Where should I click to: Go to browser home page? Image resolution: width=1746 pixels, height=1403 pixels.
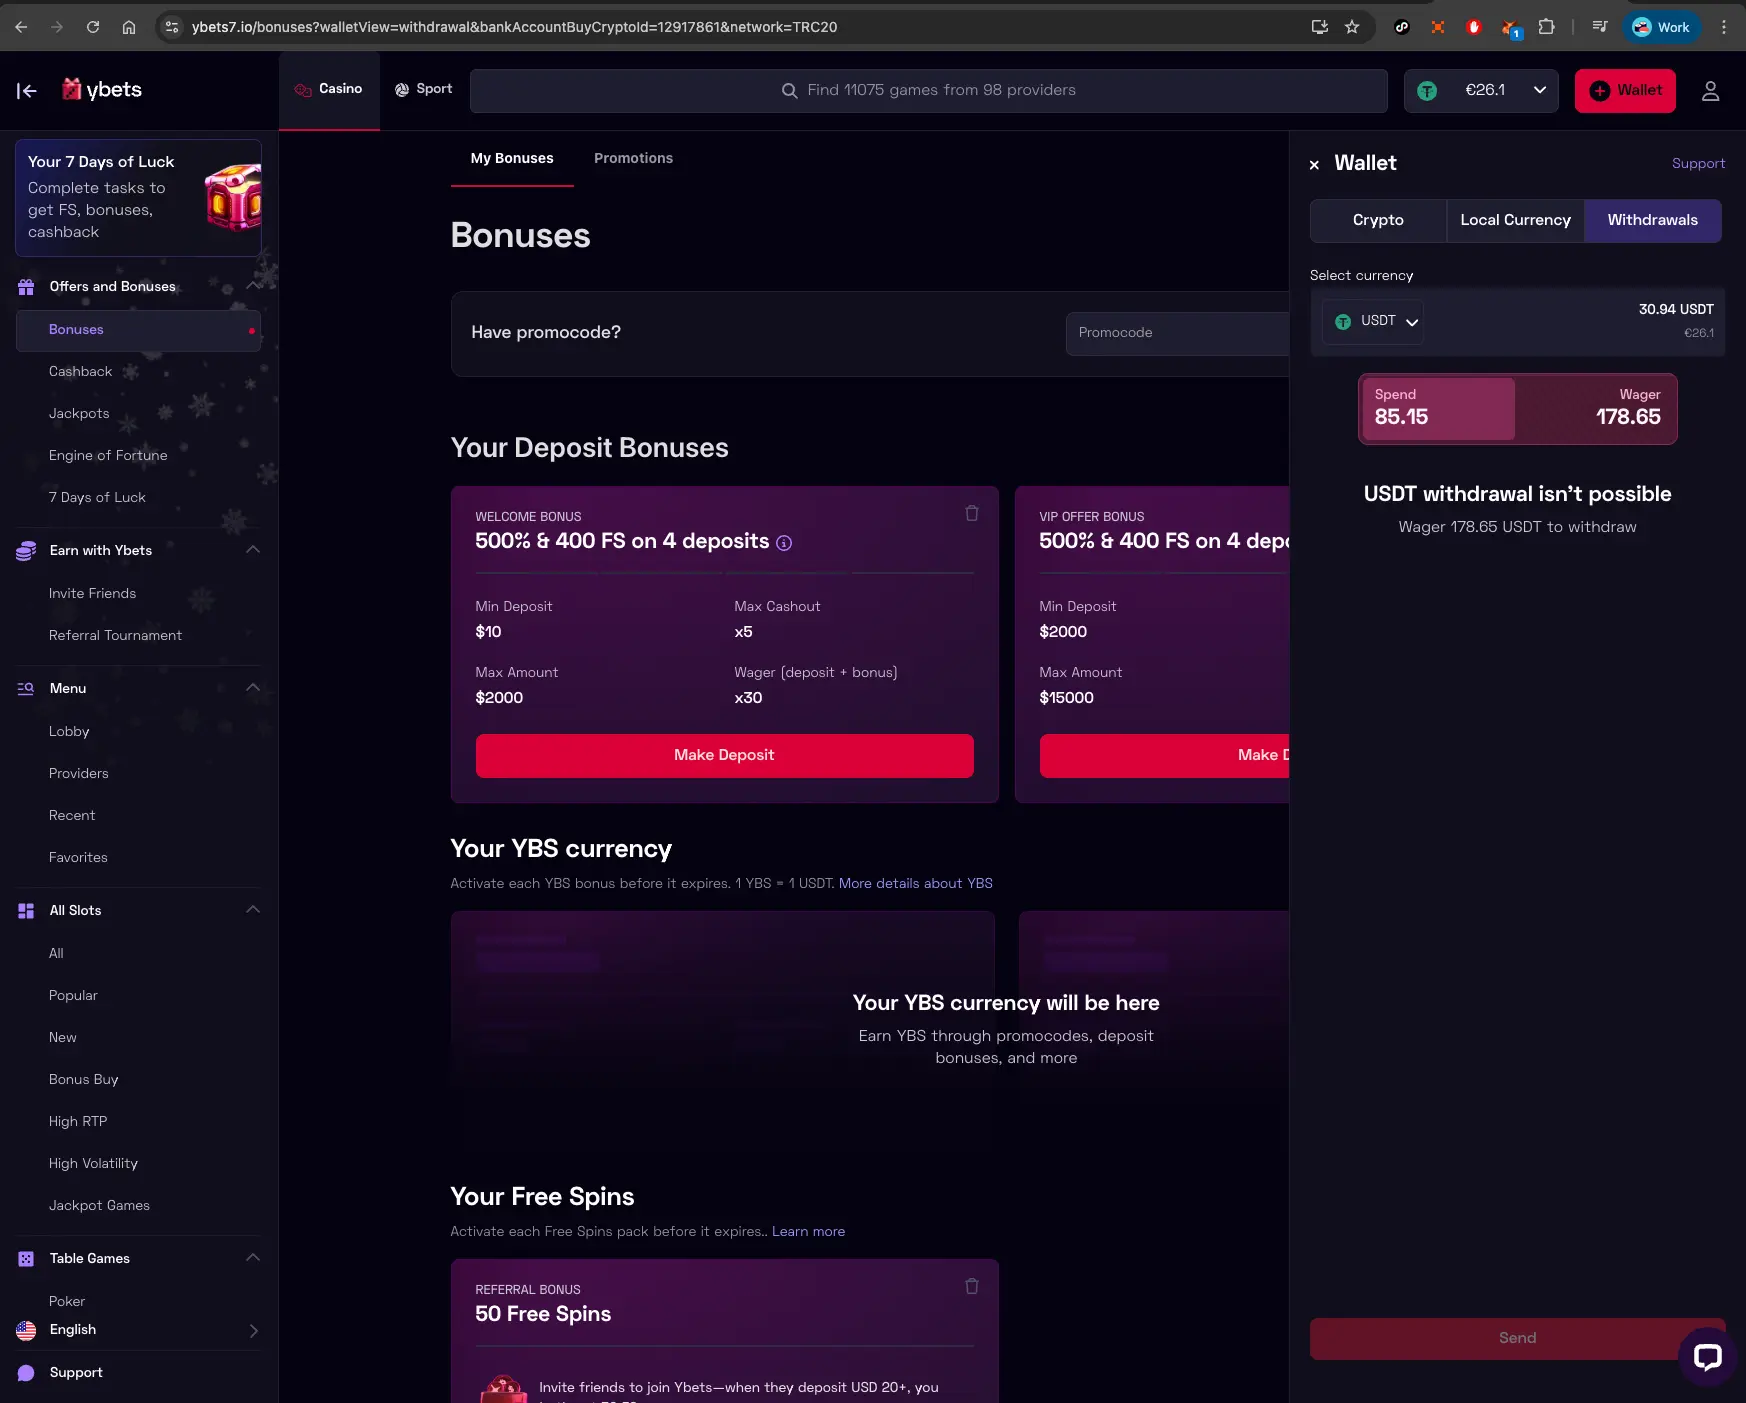[129, 27]
